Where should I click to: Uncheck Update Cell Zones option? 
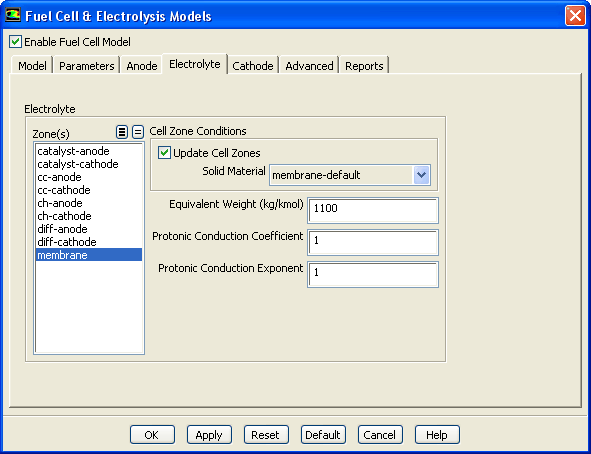164,153
